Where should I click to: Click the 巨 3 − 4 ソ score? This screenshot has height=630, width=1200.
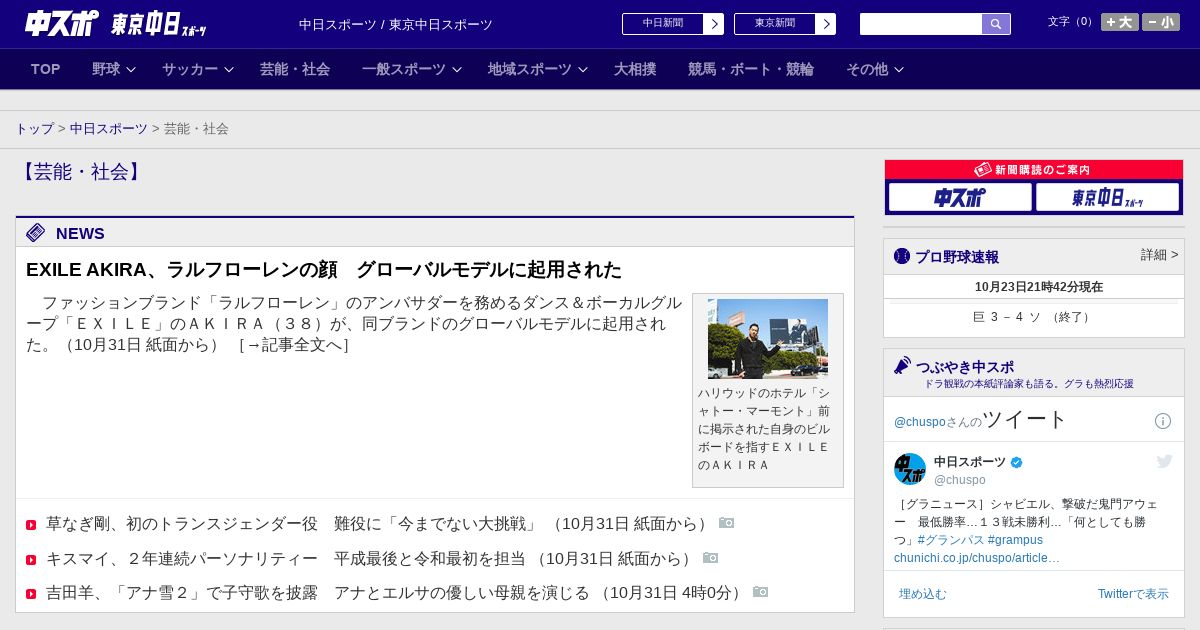click(1033, 317)
